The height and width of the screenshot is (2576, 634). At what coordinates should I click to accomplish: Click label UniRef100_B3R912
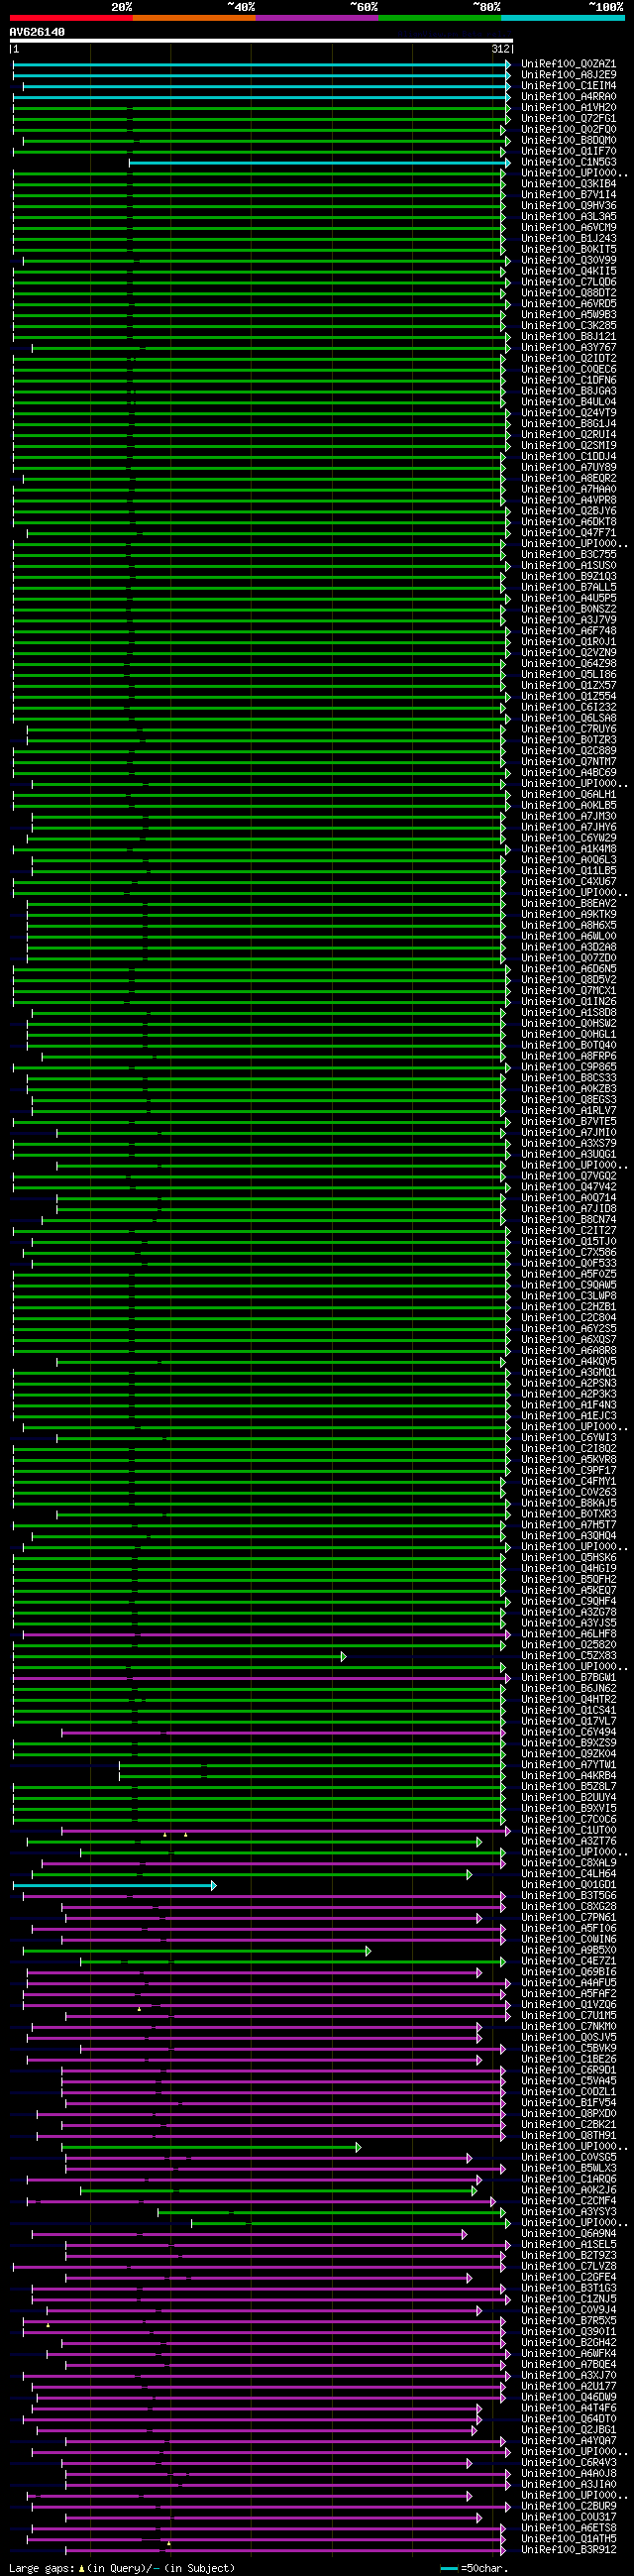point(568,2549)
